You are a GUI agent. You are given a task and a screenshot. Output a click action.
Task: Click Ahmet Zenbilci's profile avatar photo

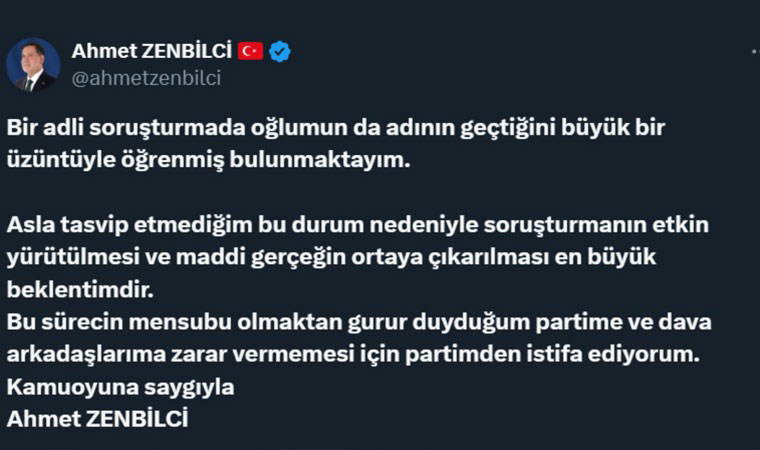pos(33,64)
